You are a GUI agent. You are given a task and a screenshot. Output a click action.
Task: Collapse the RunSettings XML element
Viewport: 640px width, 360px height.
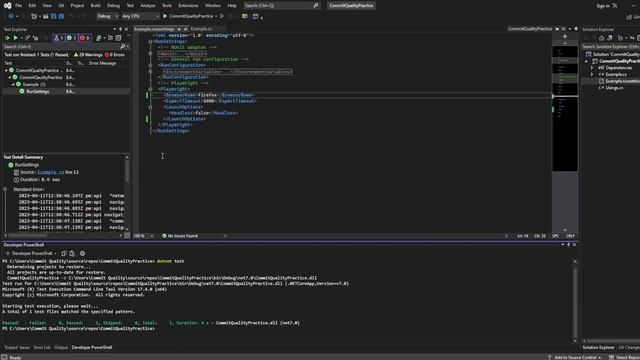pyautogui.click(x=150, y=41)
